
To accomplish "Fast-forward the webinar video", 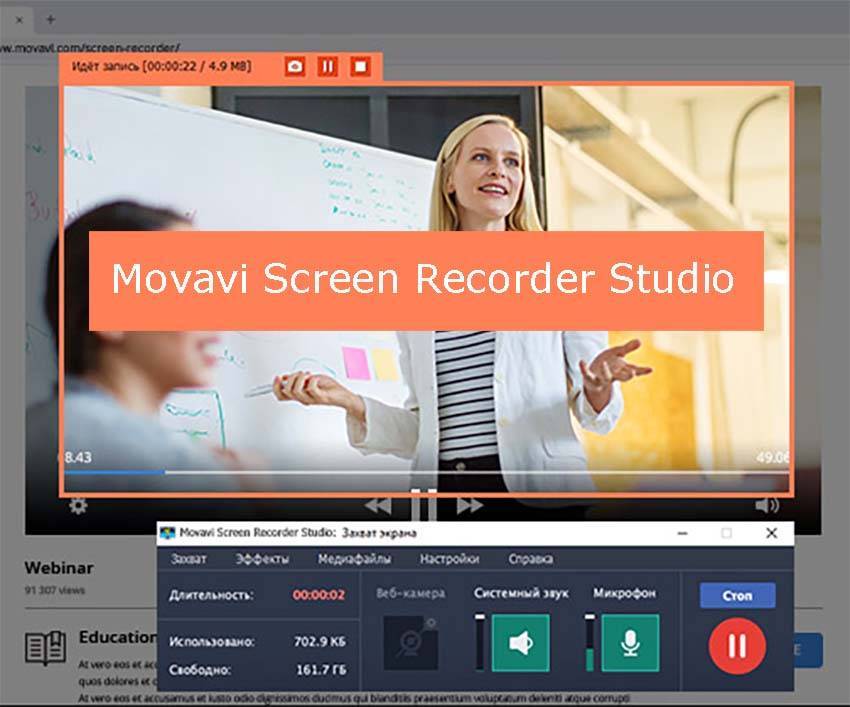I will [x=469, y=505].
